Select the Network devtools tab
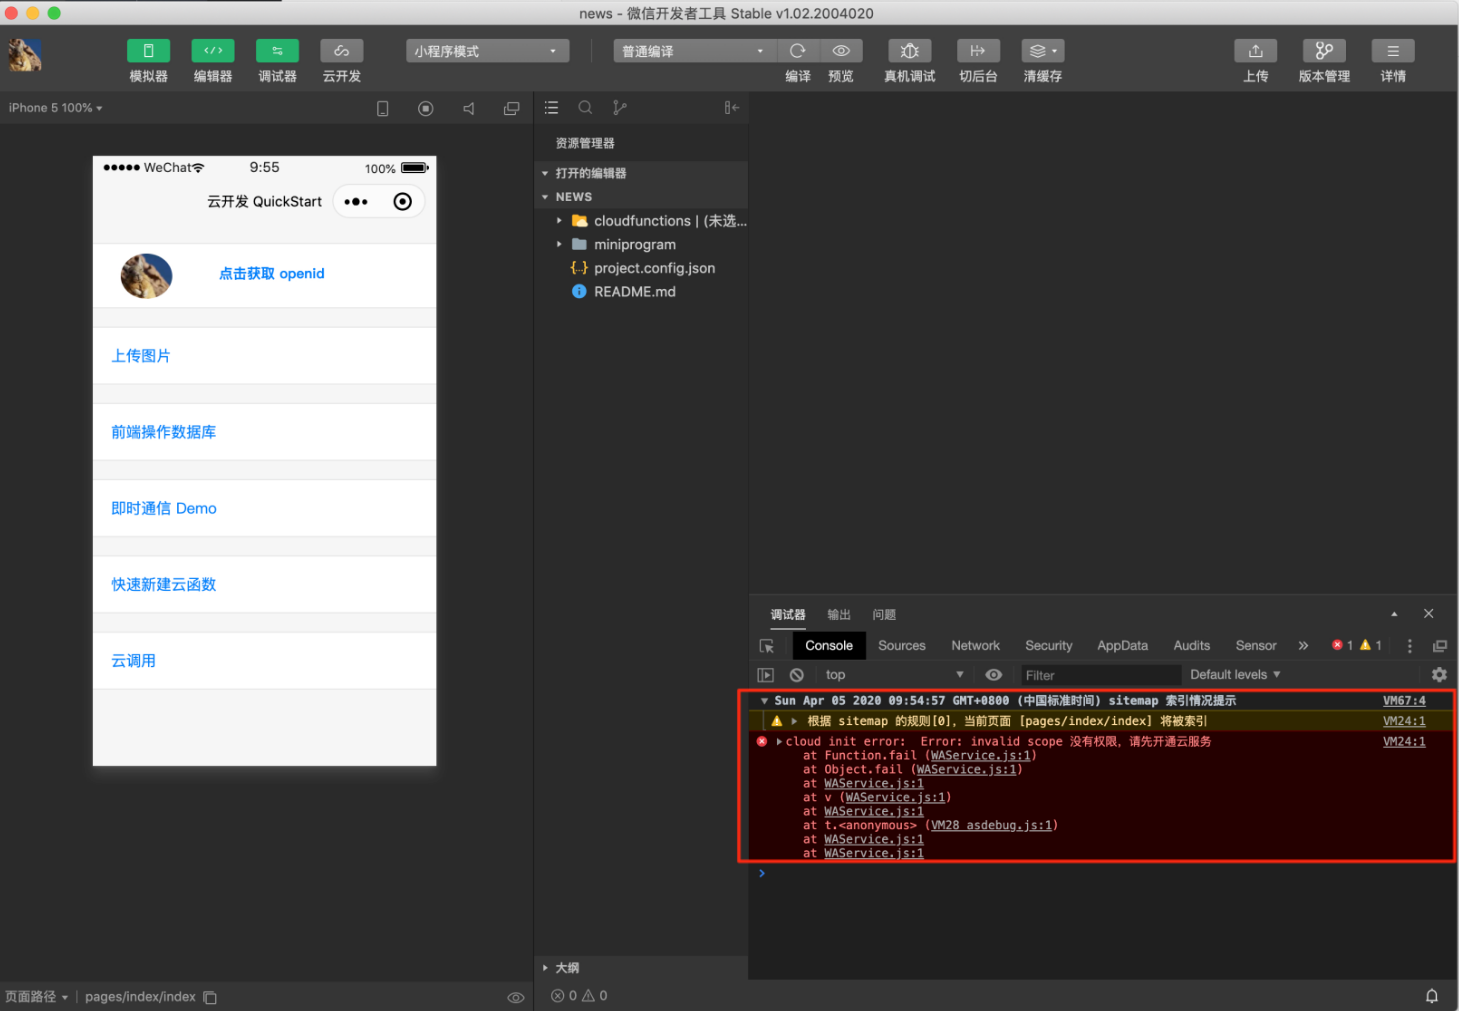Image resolution: width=1459 pixels, height=1011 pixels. 976,646
